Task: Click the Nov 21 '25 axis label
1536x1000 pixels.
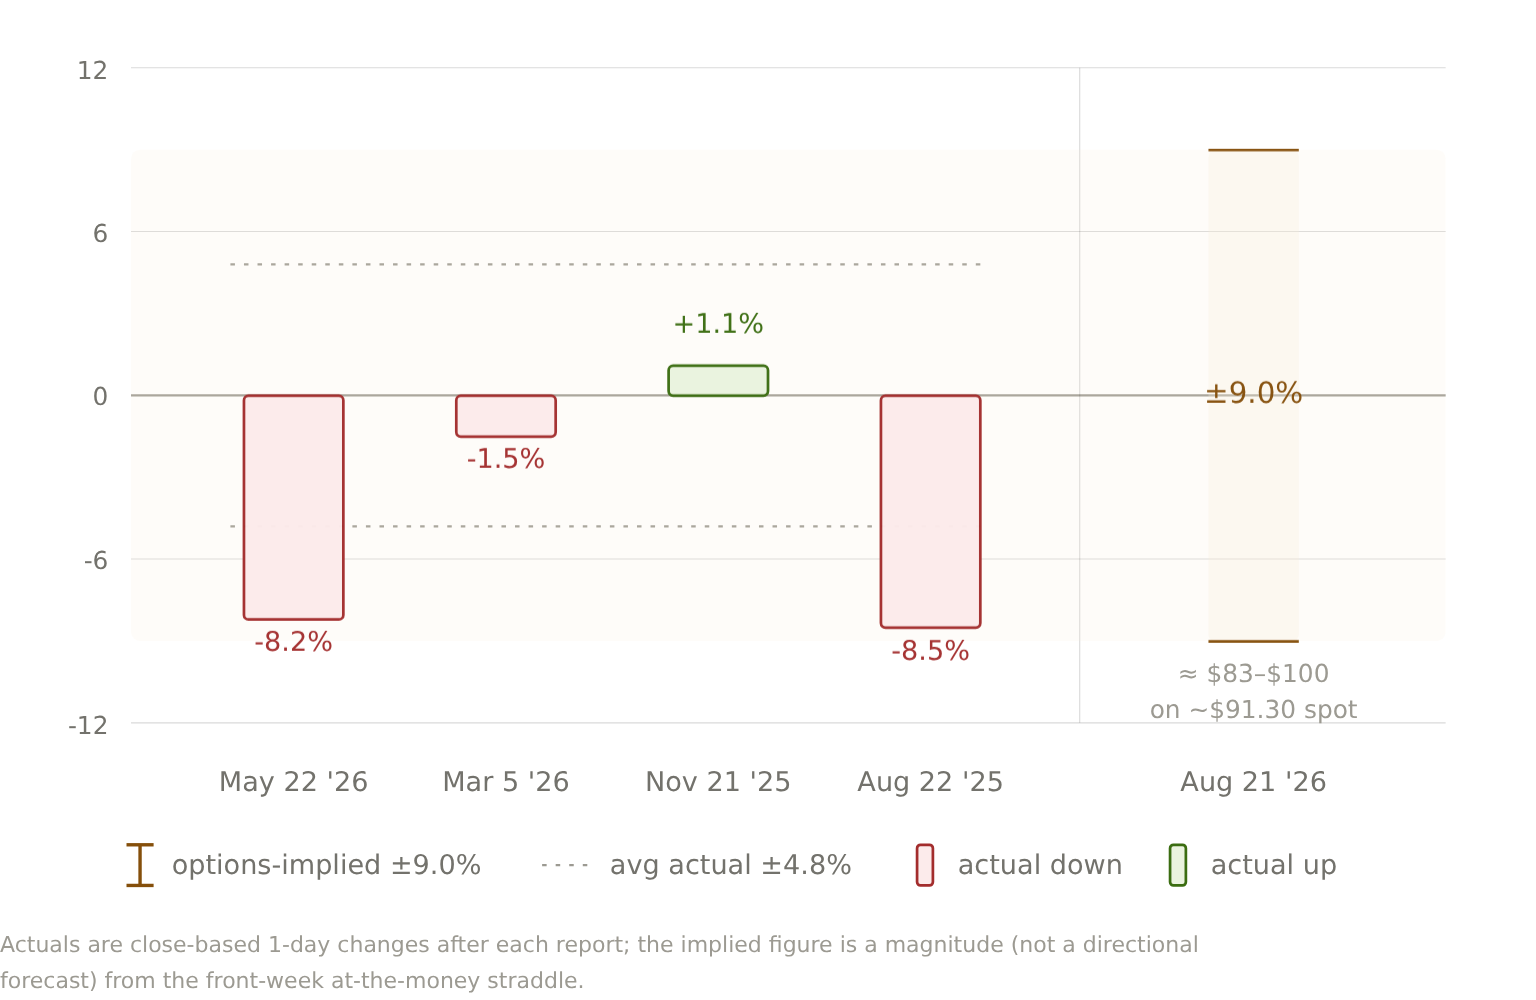Action: 718,782
